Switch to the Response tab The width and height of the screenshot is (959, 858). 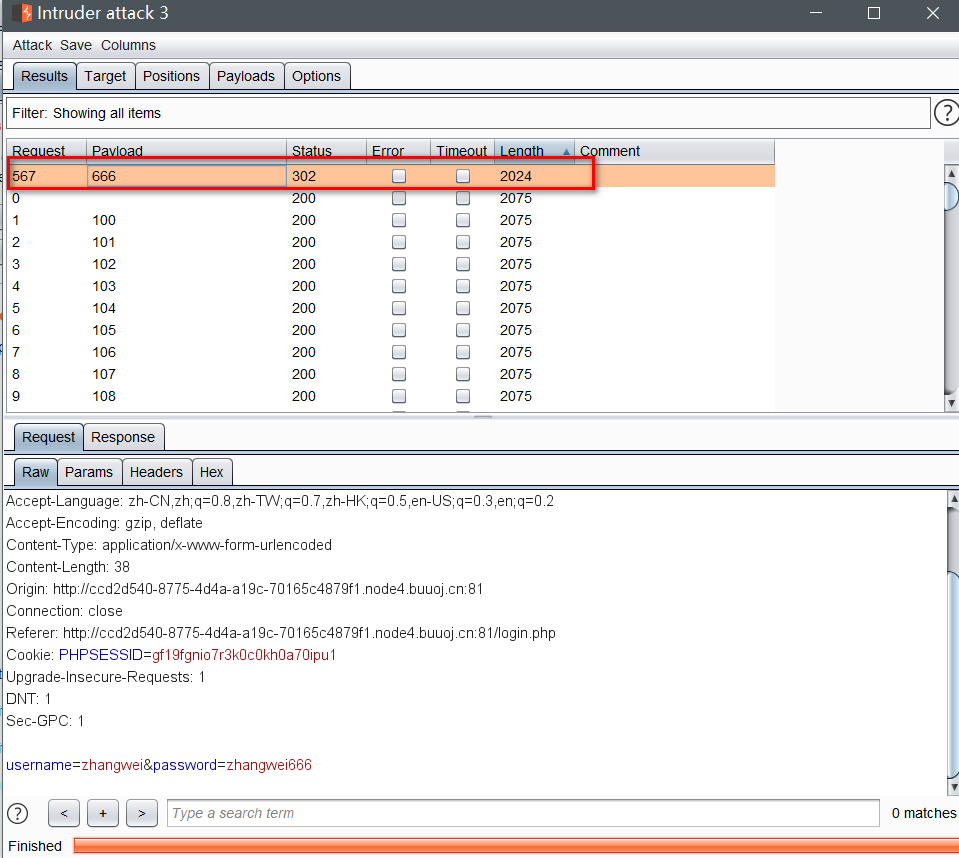point(123,437)
